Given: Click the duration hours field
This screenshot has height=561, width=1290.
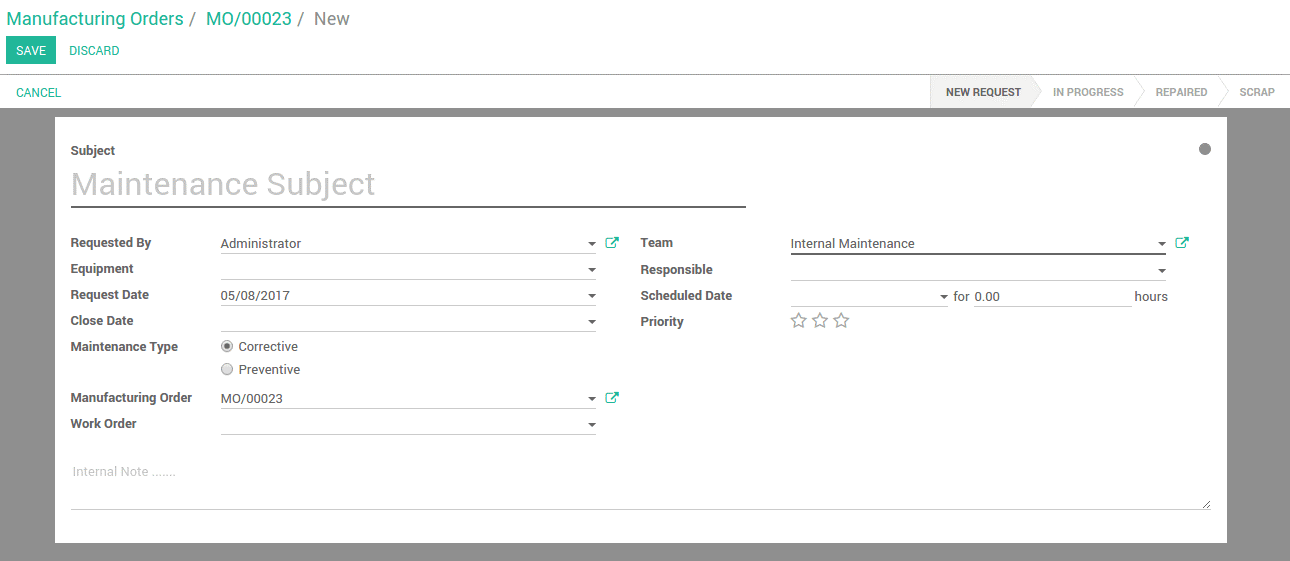Looking at the screenshot, I should click(x=1052, y=297).
